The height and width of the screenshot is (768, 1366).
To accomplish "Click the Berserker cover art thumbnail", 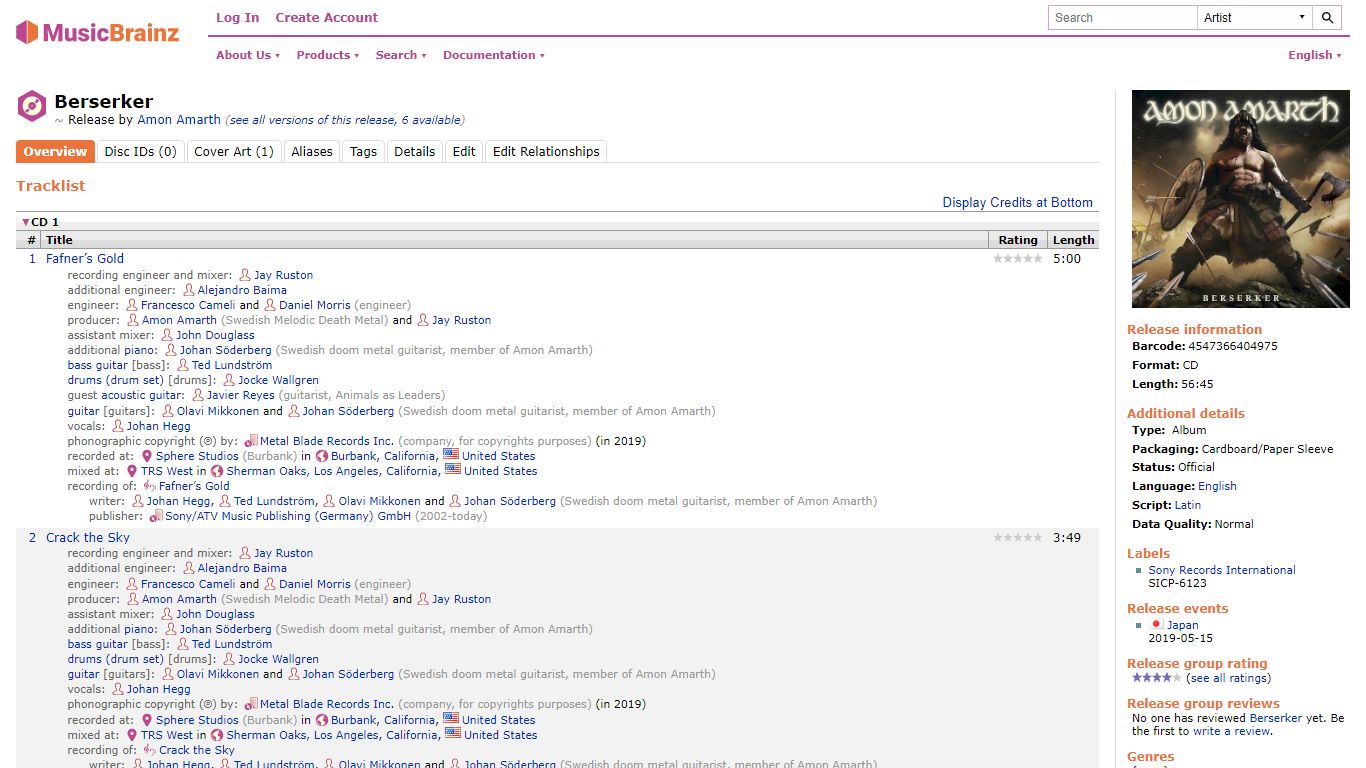I will 1240,199.
